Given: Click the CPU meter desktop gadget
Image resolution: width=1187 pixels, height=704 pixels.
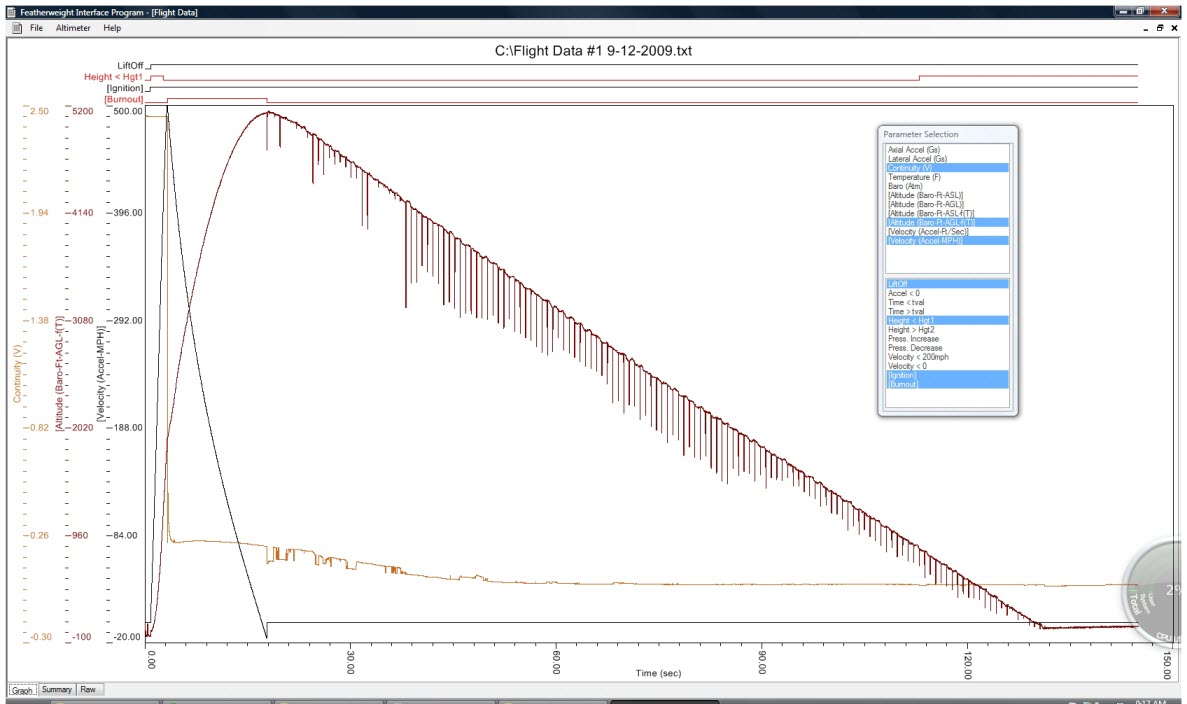Looking at the screenshot, I should [1152, 594].
